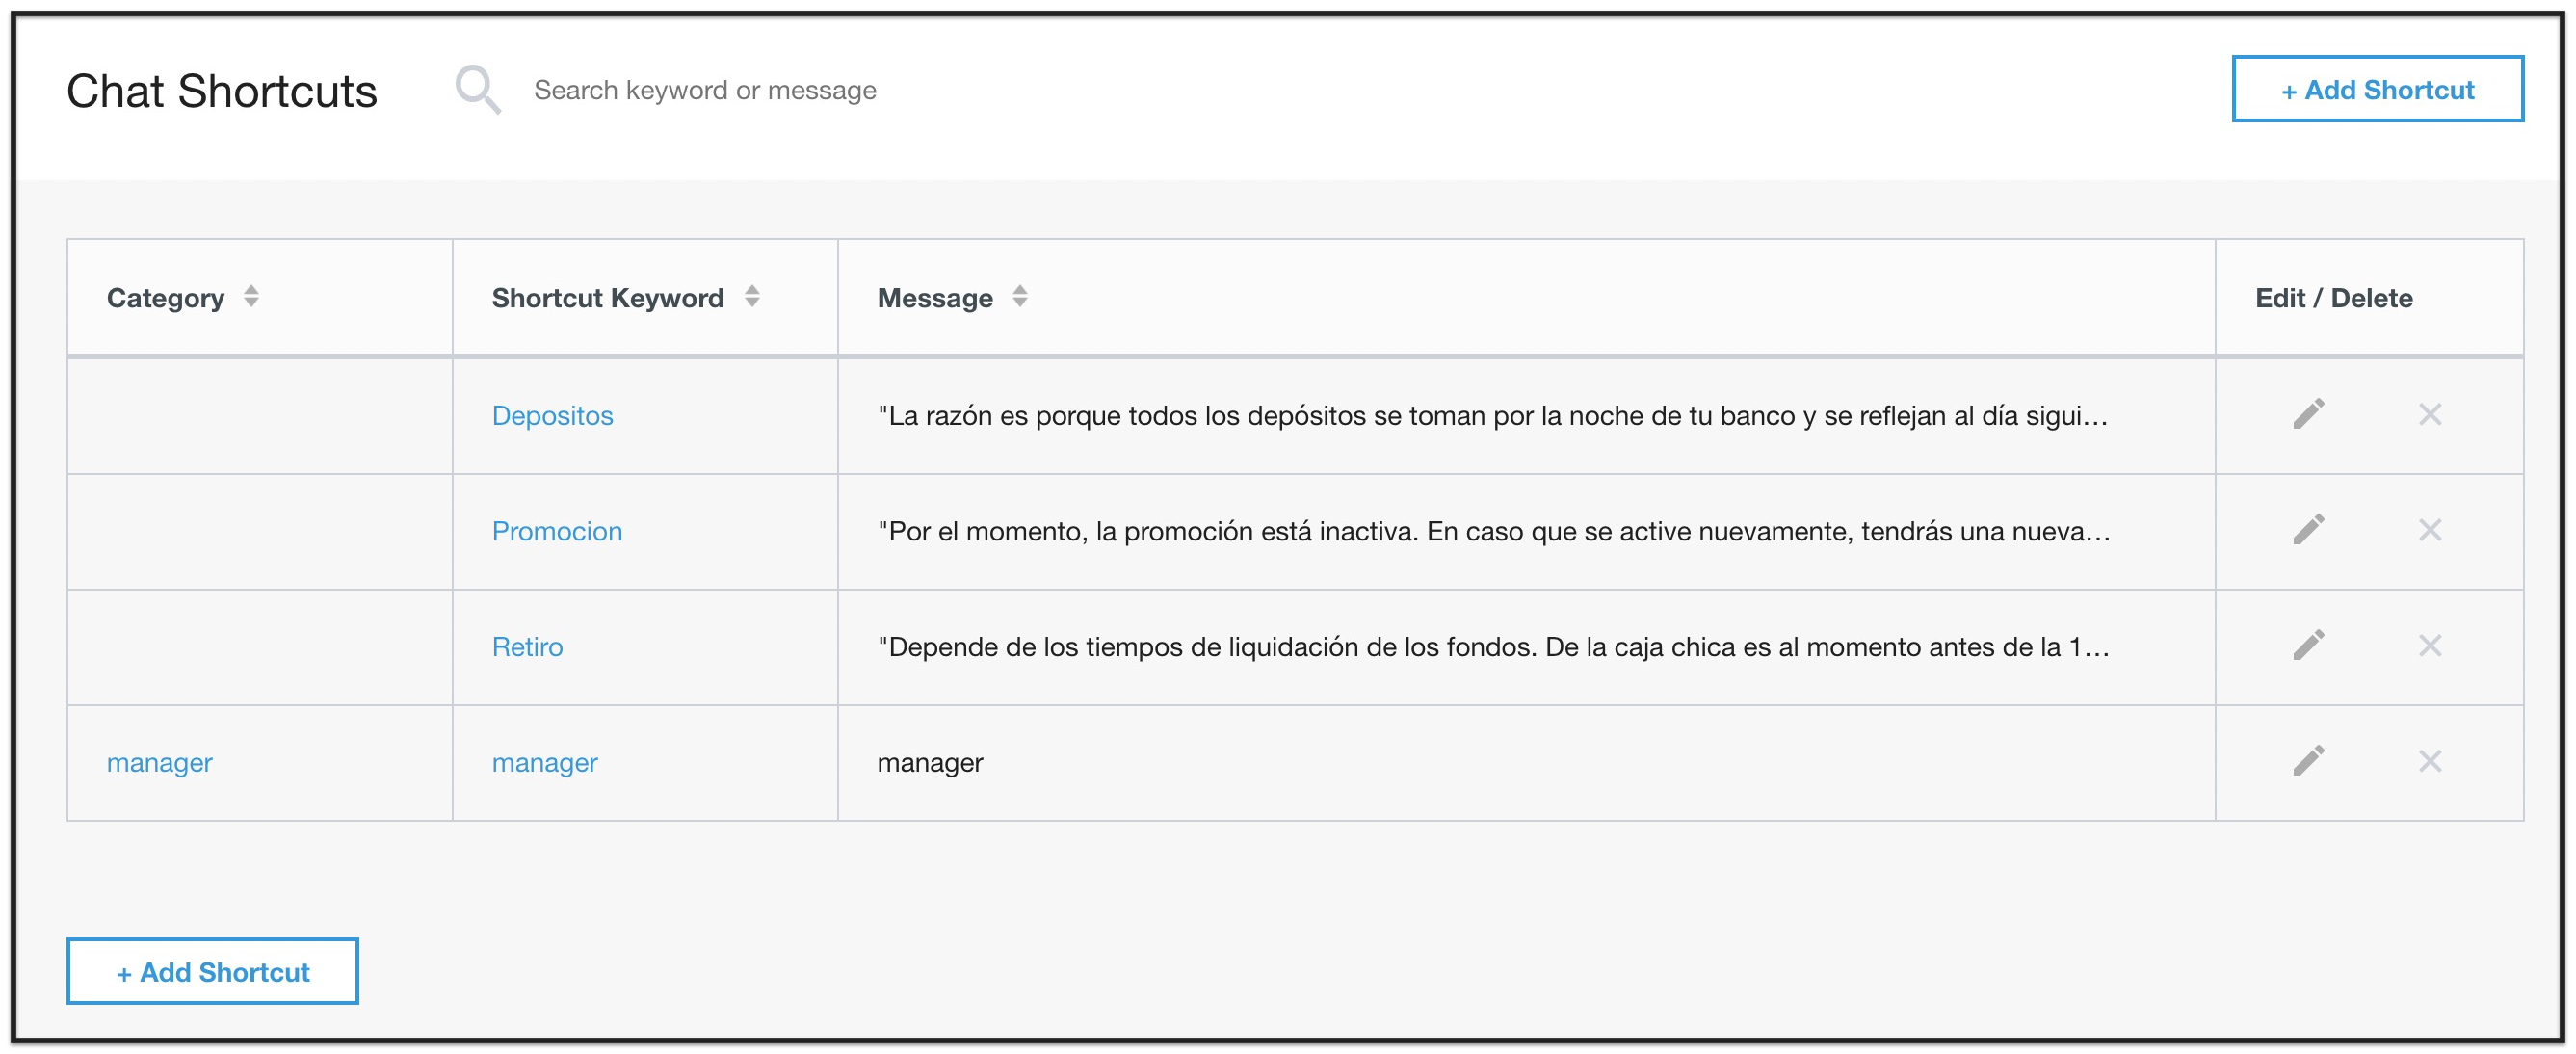Delete the Depositos shortcut with X icon
This screenshot has height=1054, width=2576.
[x=2430, y=414]
